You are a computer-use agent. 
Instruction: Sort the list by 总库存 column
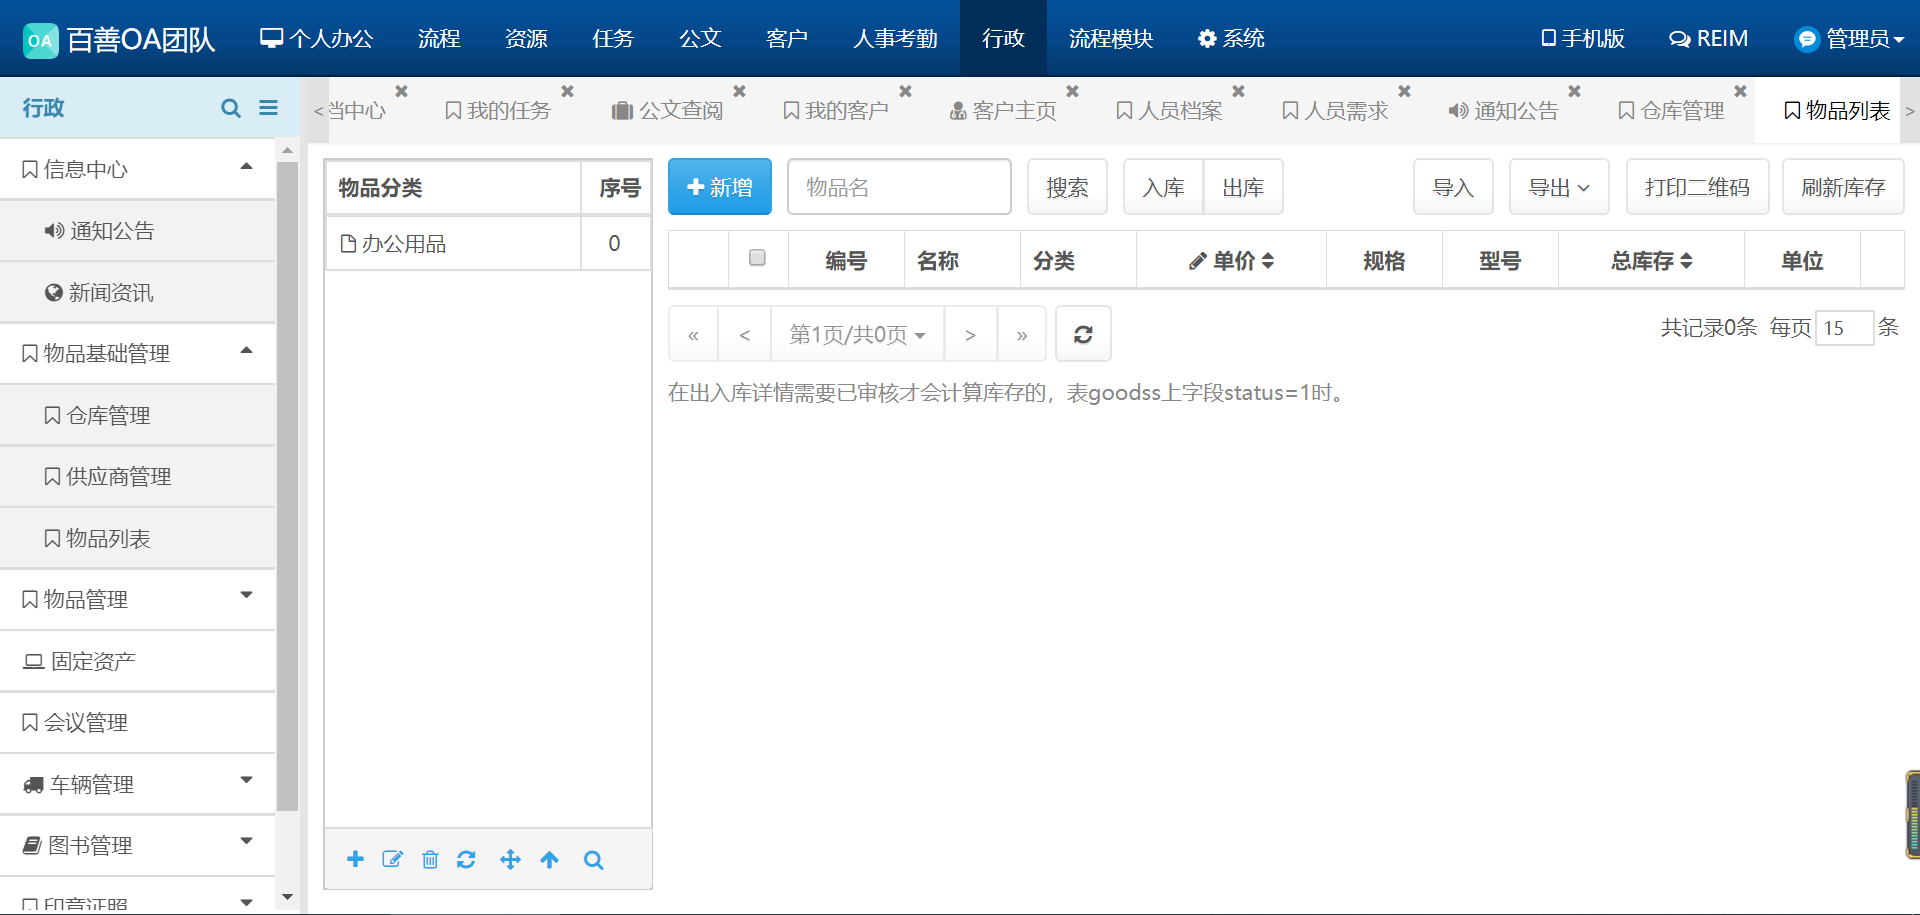1651,261
